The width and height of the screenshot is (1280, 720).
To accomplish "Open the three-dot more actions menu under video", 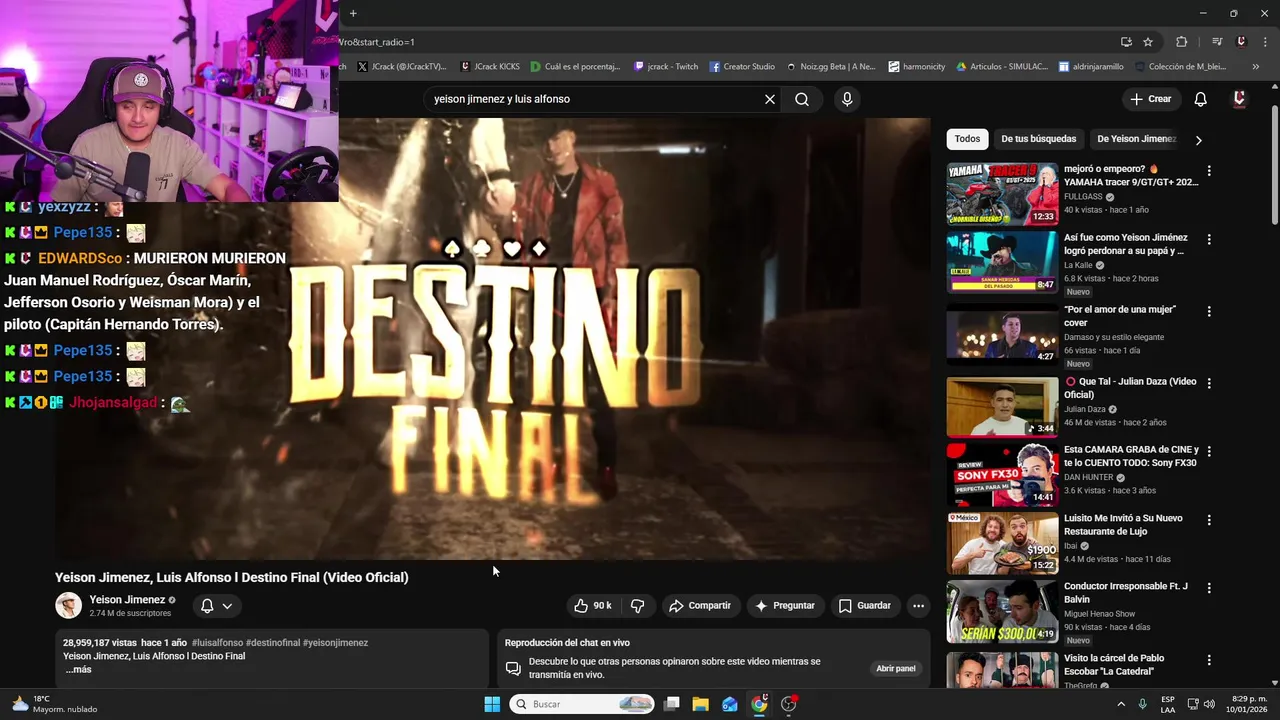I will 918,606.
